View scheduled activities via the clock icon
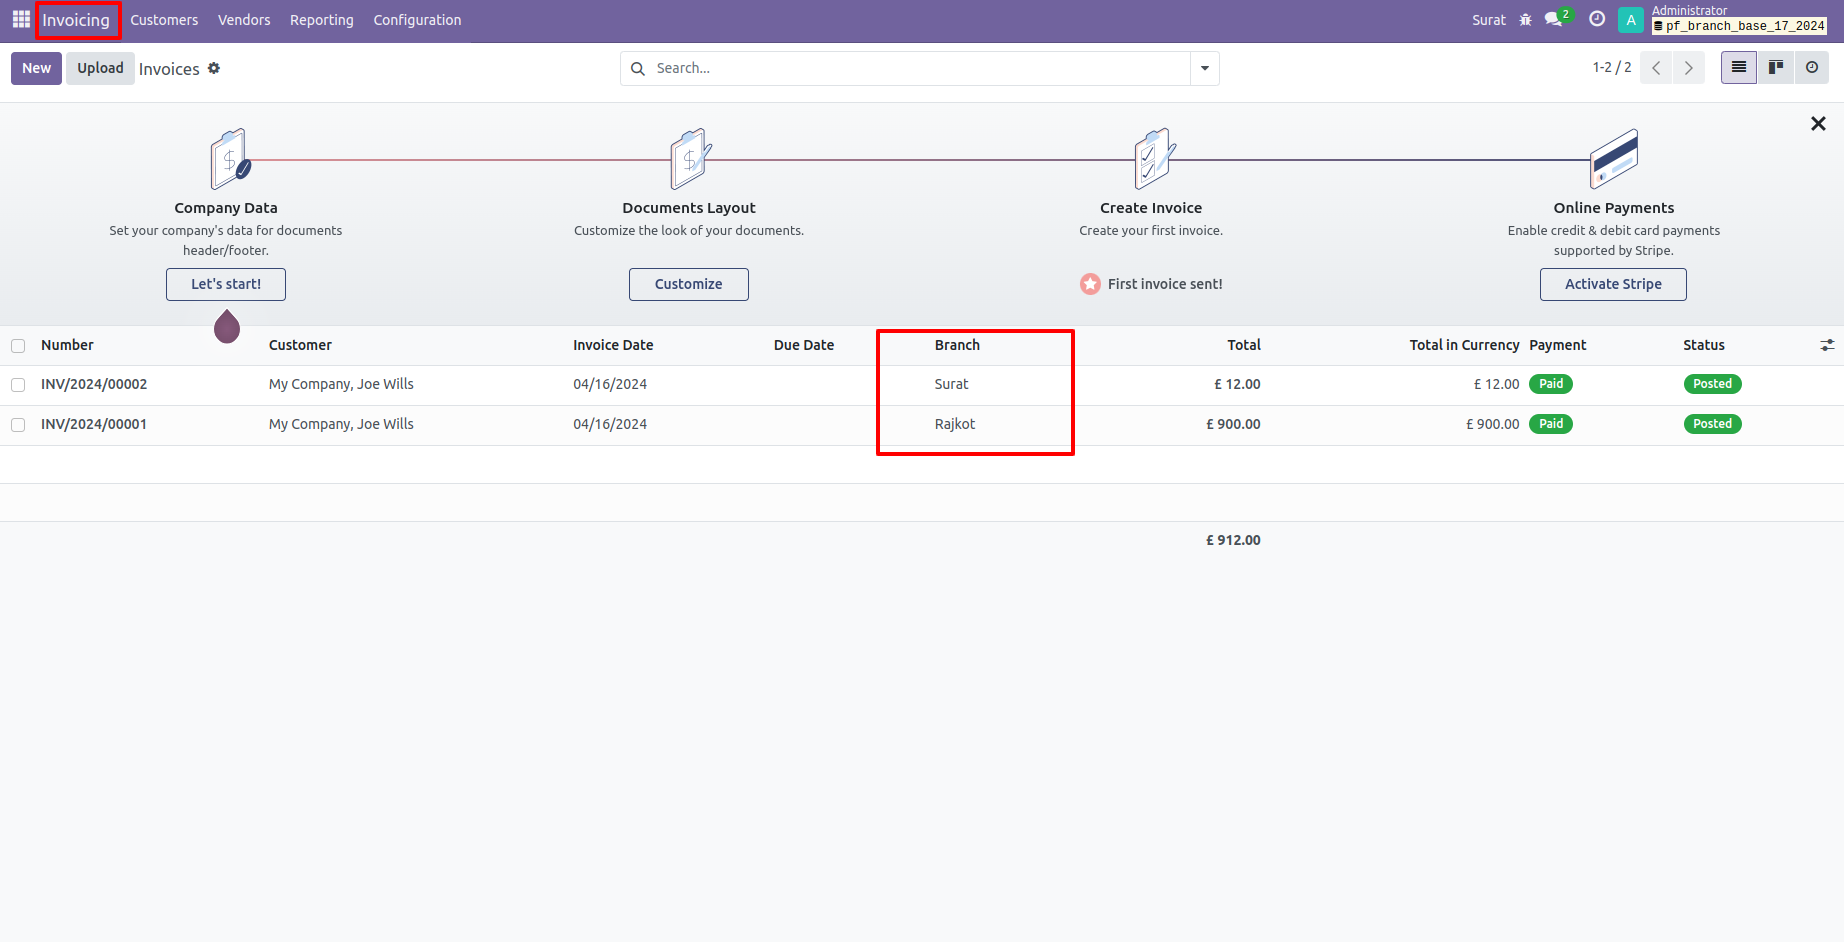 coord(1596,19)
